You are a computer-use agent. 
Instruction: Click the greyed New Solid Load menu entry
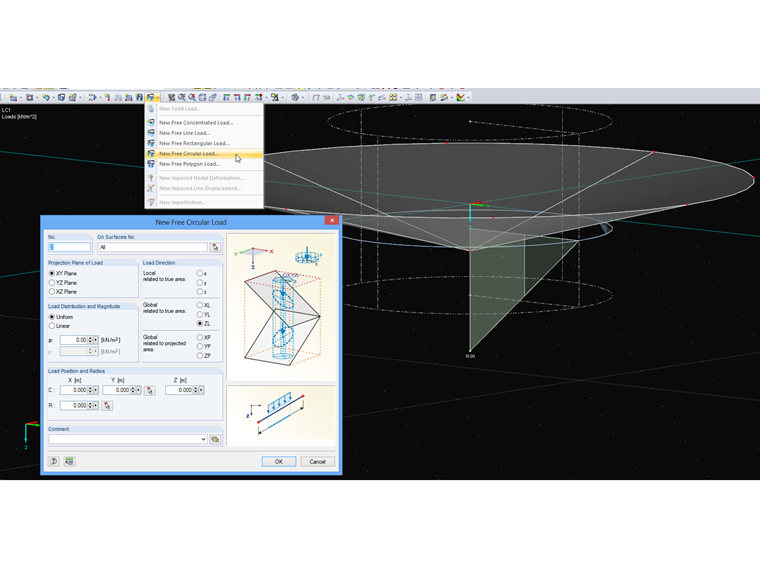(x=204, y=109)
